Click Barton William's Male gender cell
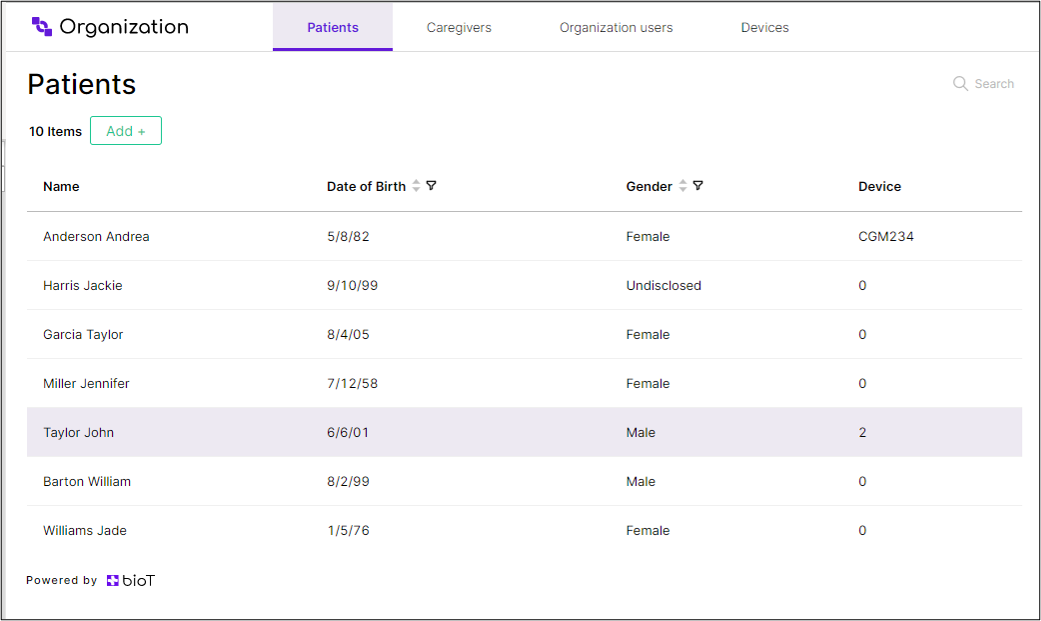The height and width of the screenshot is (621, 1041). point(641,482)
